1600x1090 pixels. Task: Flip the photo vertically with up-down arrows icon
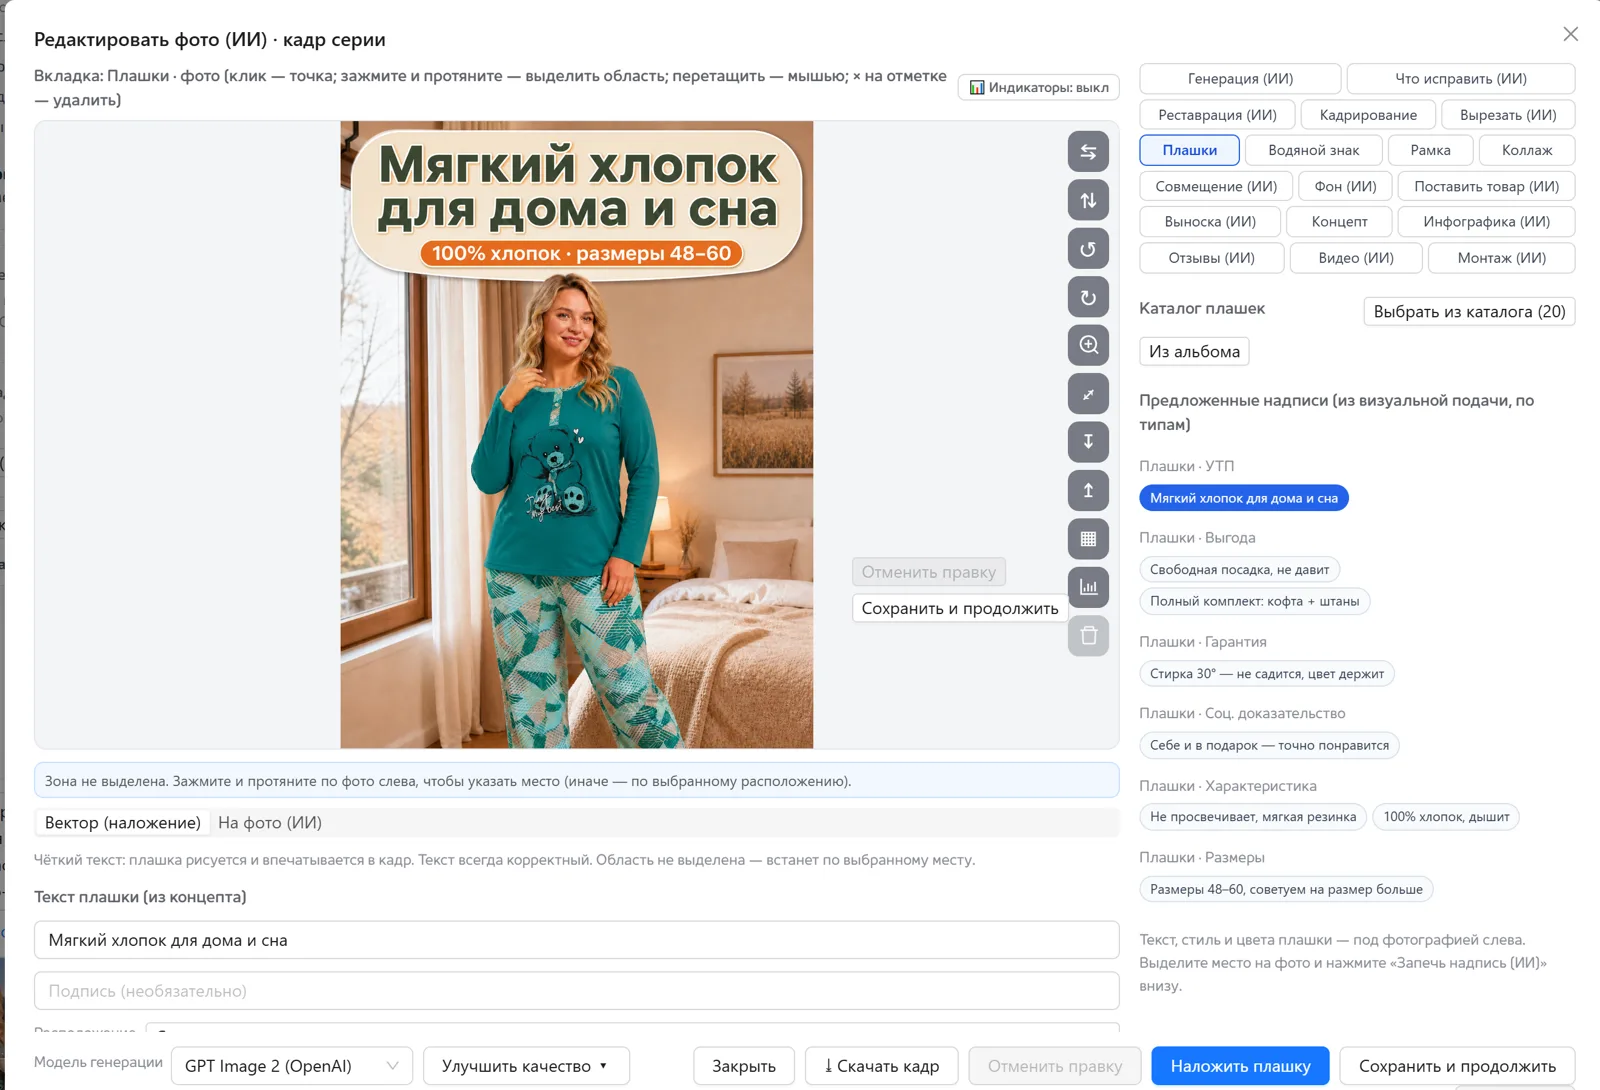1088,200
